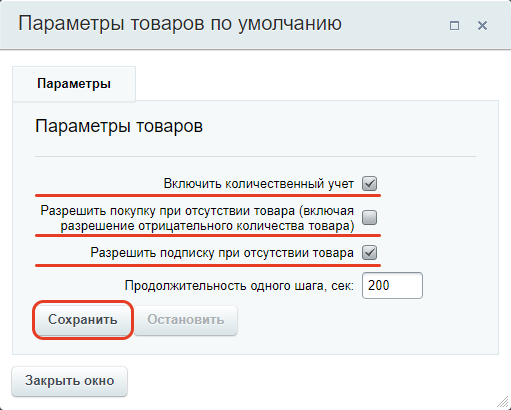Image resolution: width=511 pixels, height=410 pixels.
Task: Toggle Разрешить подписку при отсутствии товара checkbox
Action: pyautogui.click(x=369, y=253)
